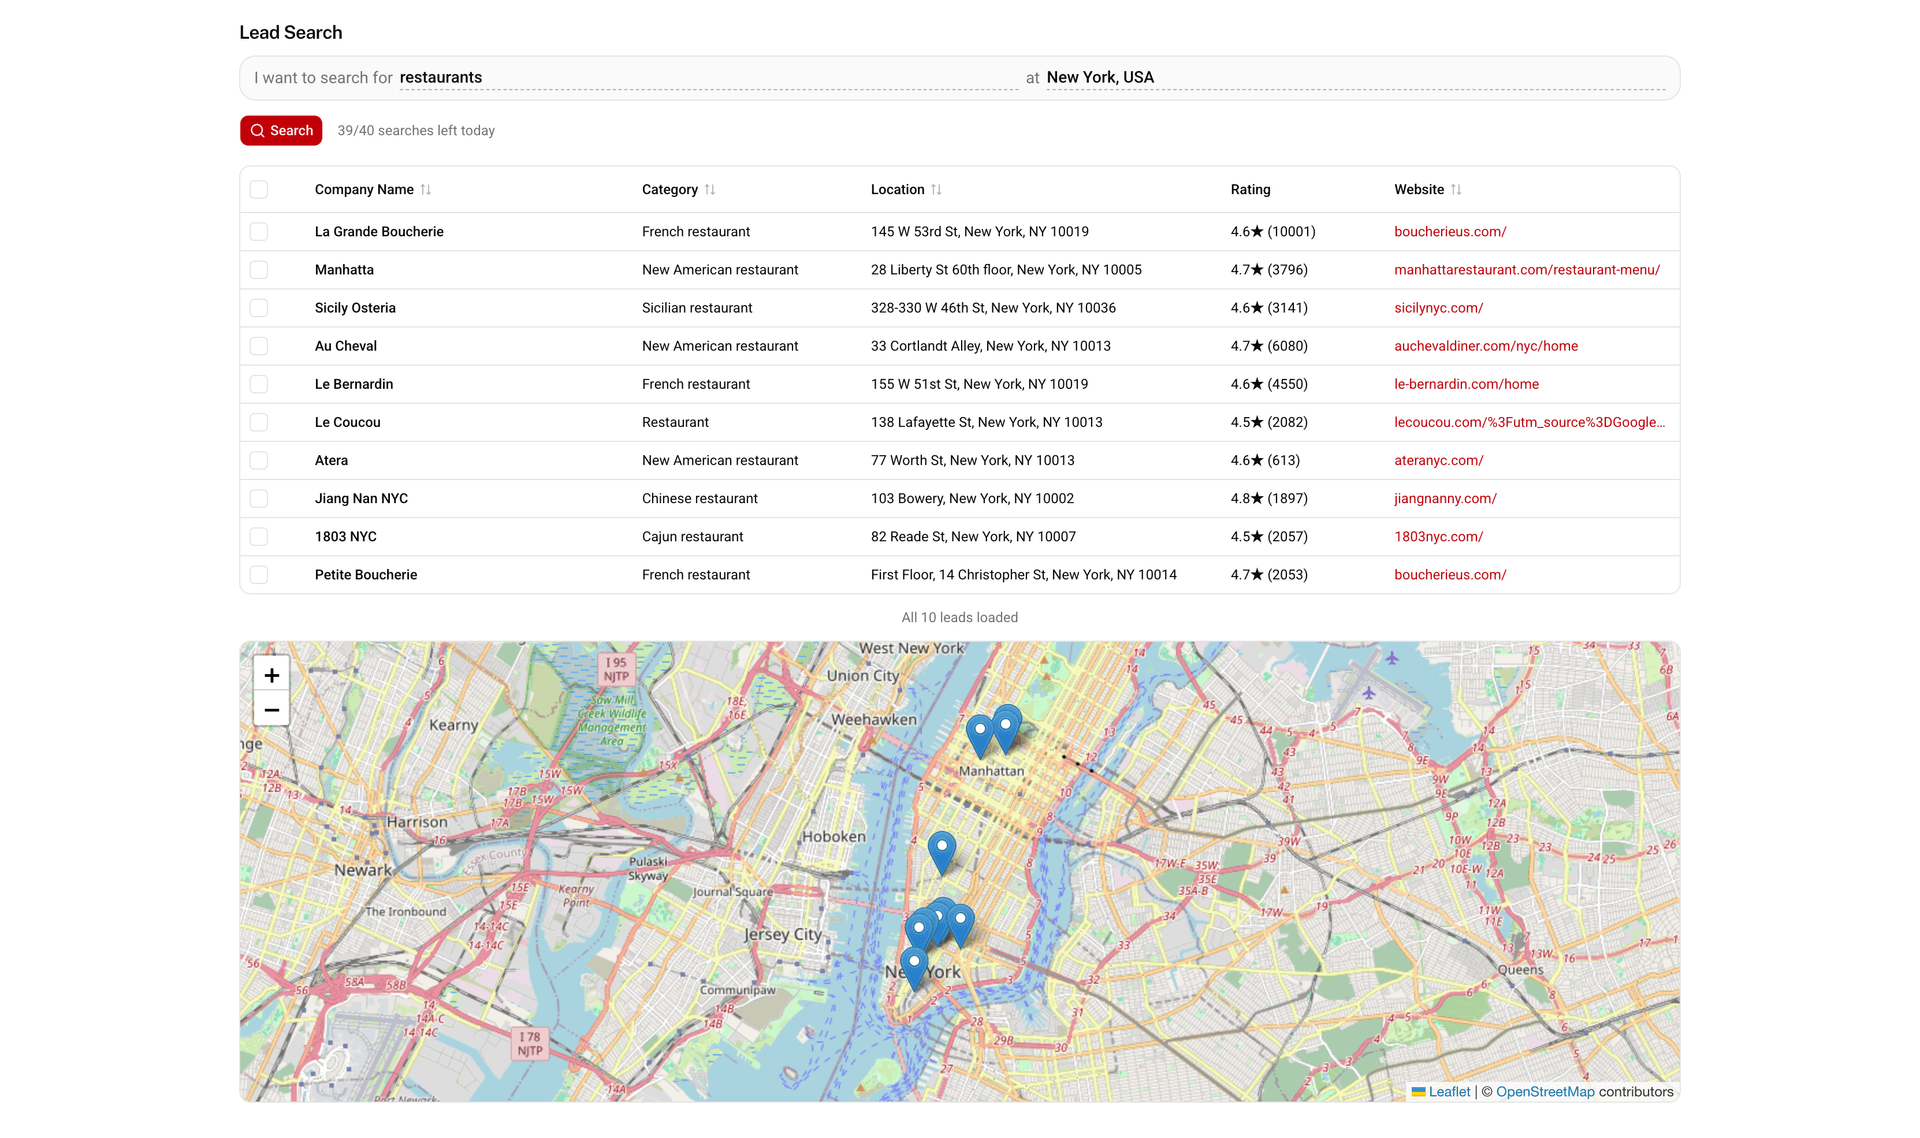
Task: Sort by Website using sort arrows
Action: click(x=1456, y=189)
